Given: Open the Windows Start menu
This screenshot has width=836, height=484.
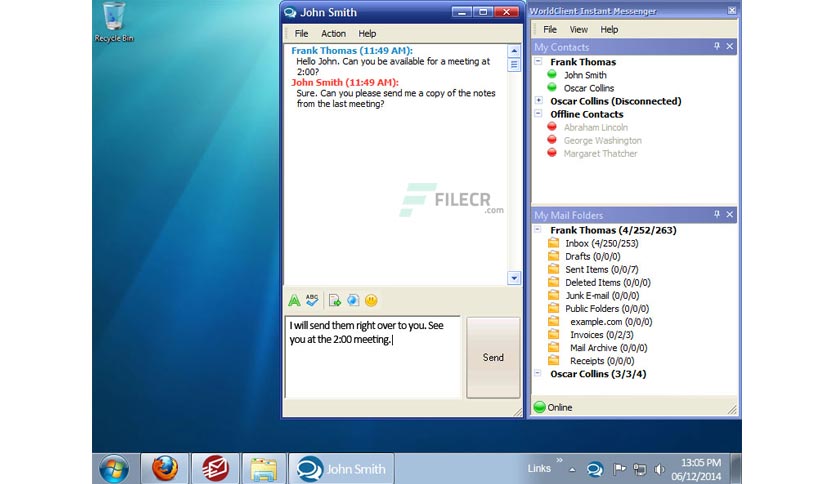Looking at the screenshot, I should click(x=114, y=469).
